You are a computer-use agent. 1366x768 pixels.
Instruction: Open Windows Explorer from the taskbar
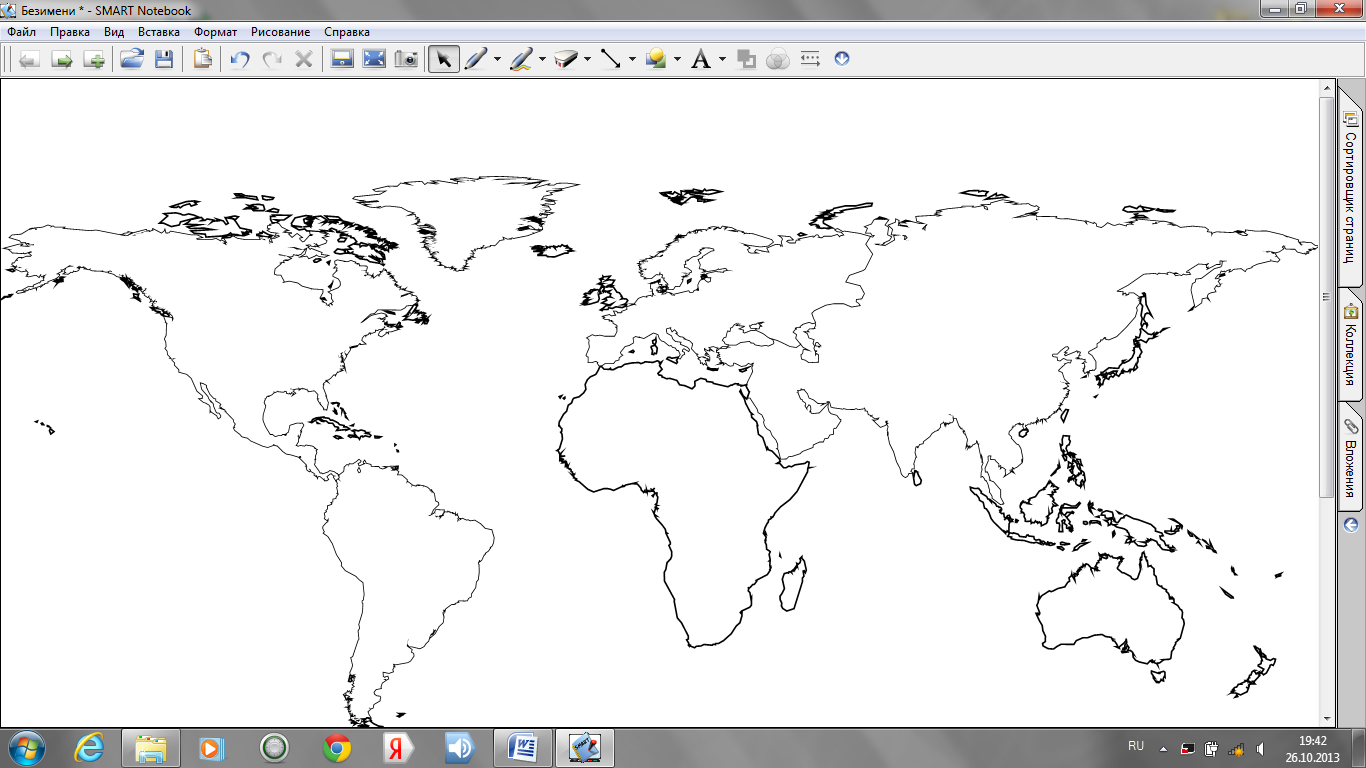click(151, 748)
